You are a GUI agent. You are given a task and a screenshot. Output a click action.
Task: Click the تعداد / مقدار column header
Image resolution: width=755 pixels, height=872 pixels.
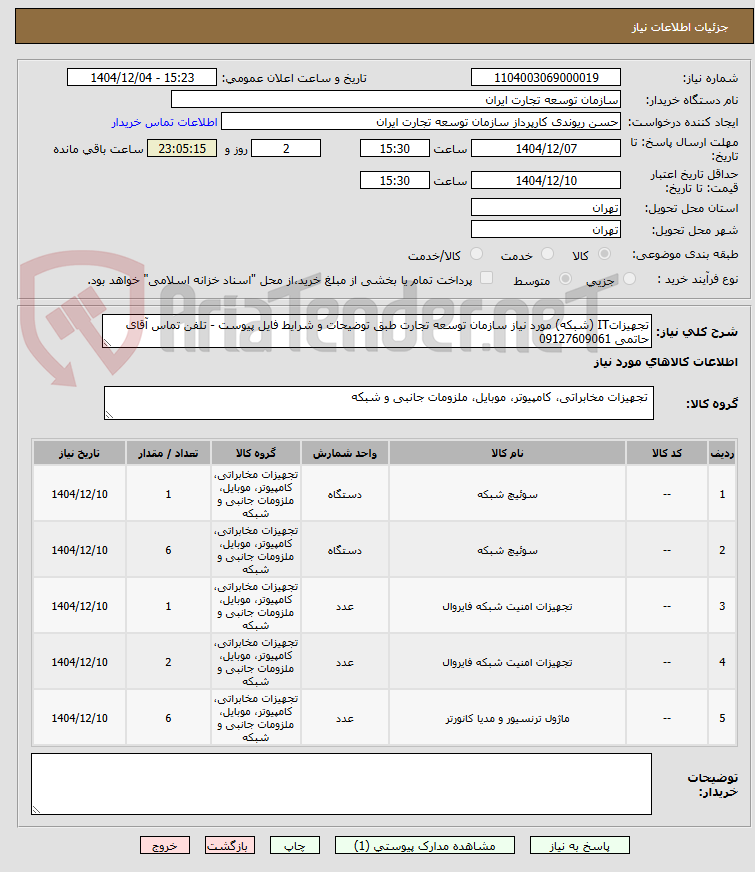pos(168,453)
